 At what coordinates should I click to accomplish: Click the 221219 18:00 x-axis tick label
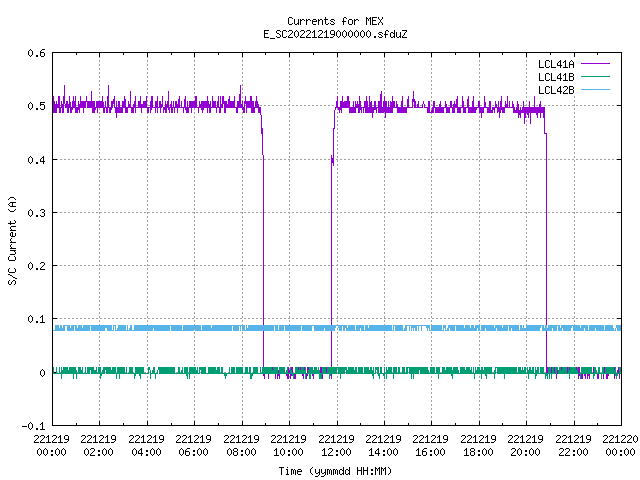click(x=478, y=445)
